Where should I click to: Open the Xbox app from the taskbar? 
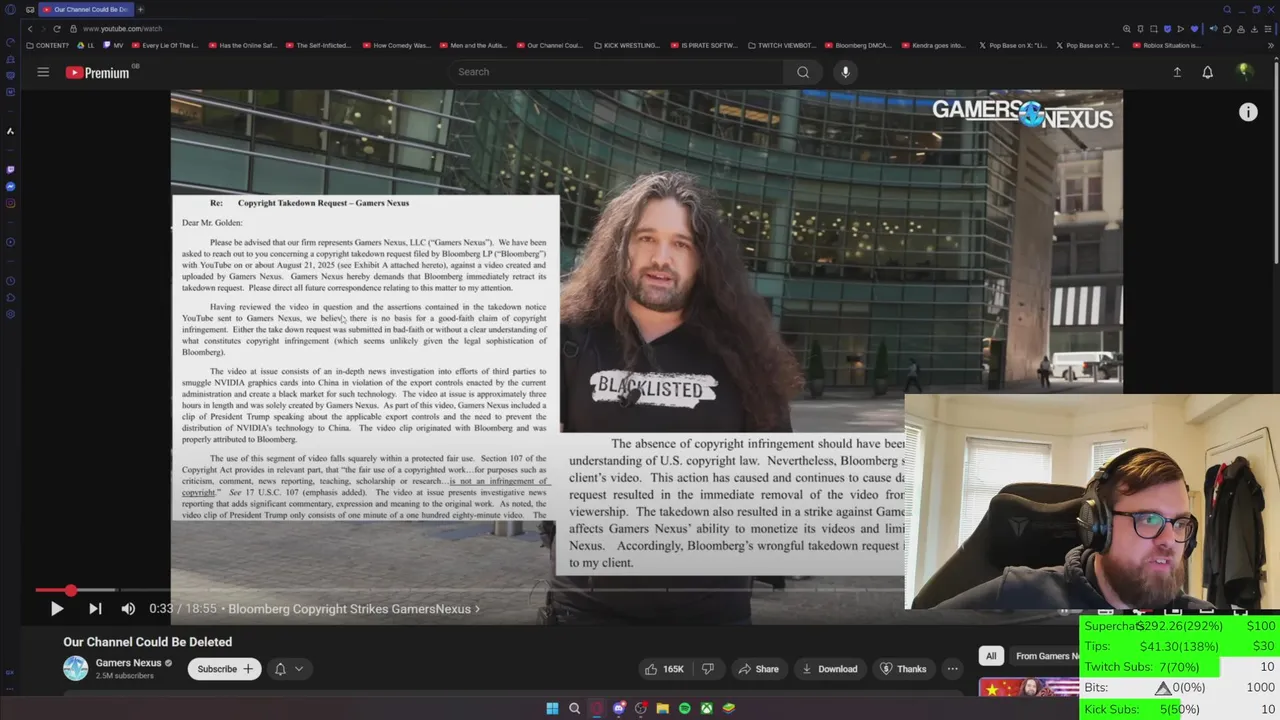706,708
